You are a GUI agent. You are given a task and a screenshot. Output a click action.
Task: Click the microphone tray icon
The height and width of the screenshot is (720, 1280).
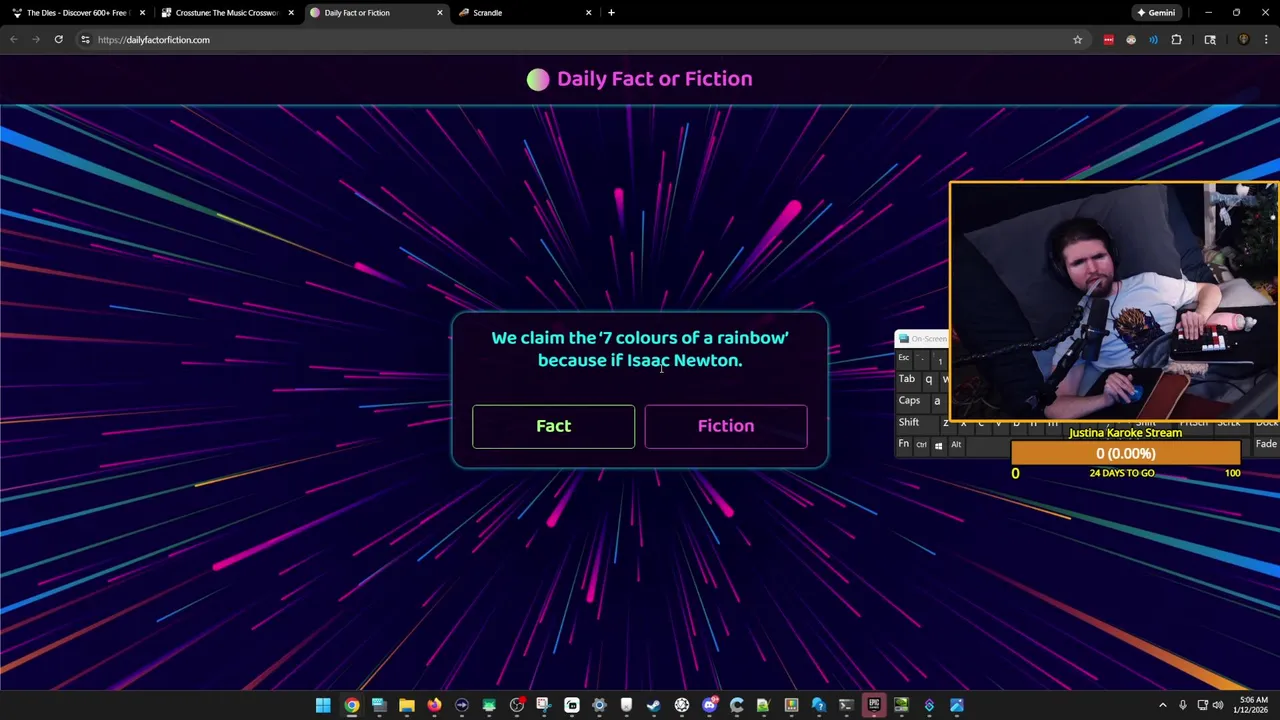pyautogui.click(x=1182, y=706)
